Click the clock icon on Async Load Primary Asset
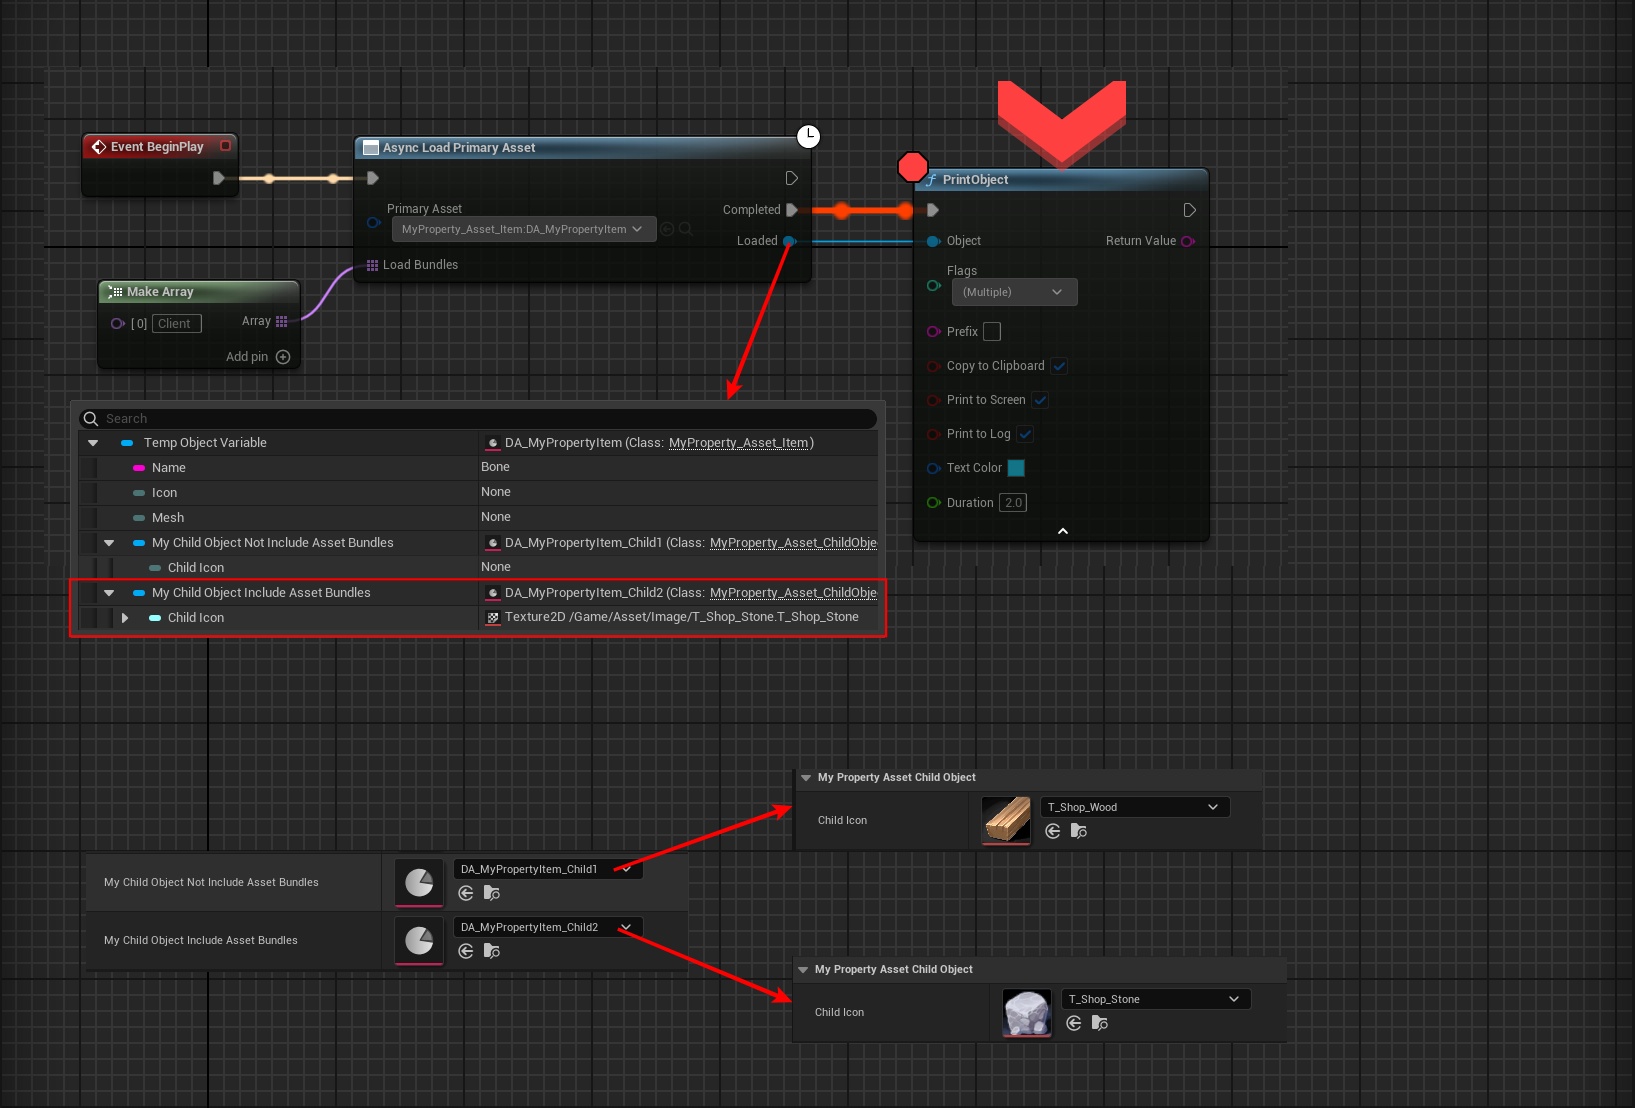Image resolution: width=1635 pixels, height=1108 pixels. coord(808,136)
